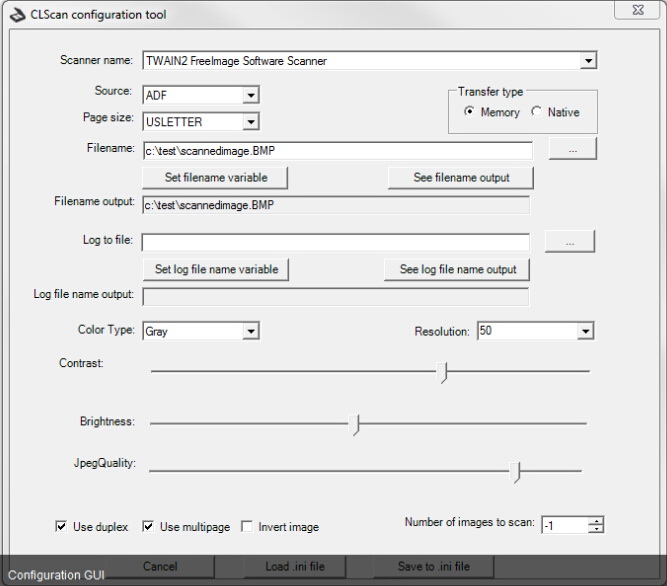667x586 pixels.
Task: Toggle the Use multipage checkbox
Action: (x=148, y=526)
